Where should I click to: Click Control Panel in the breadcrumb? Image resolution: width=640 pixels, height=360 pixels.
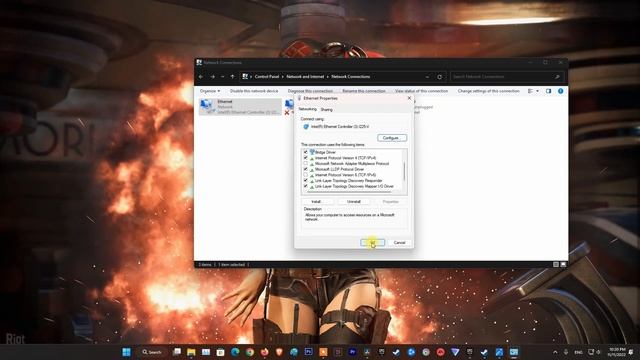(x=267, y=77)
